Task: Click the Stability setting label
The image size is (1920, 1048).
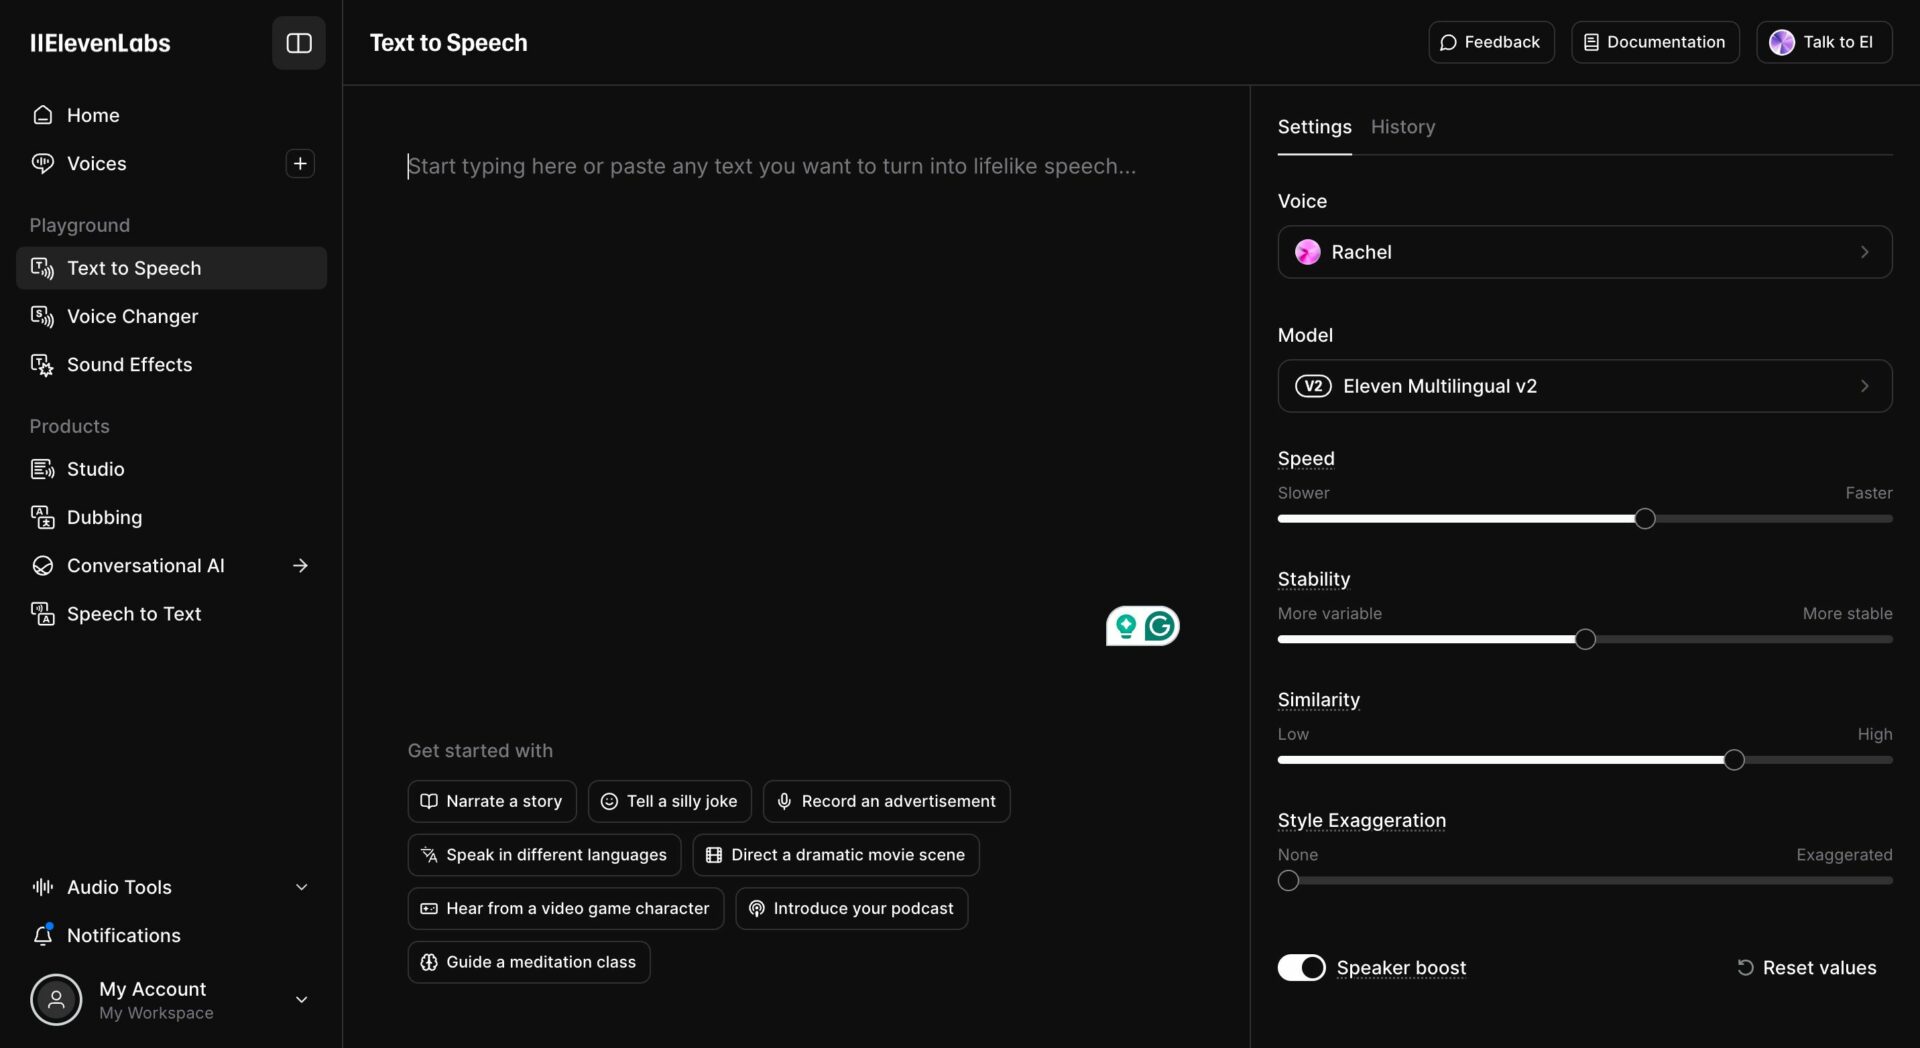Action: 1313,579
